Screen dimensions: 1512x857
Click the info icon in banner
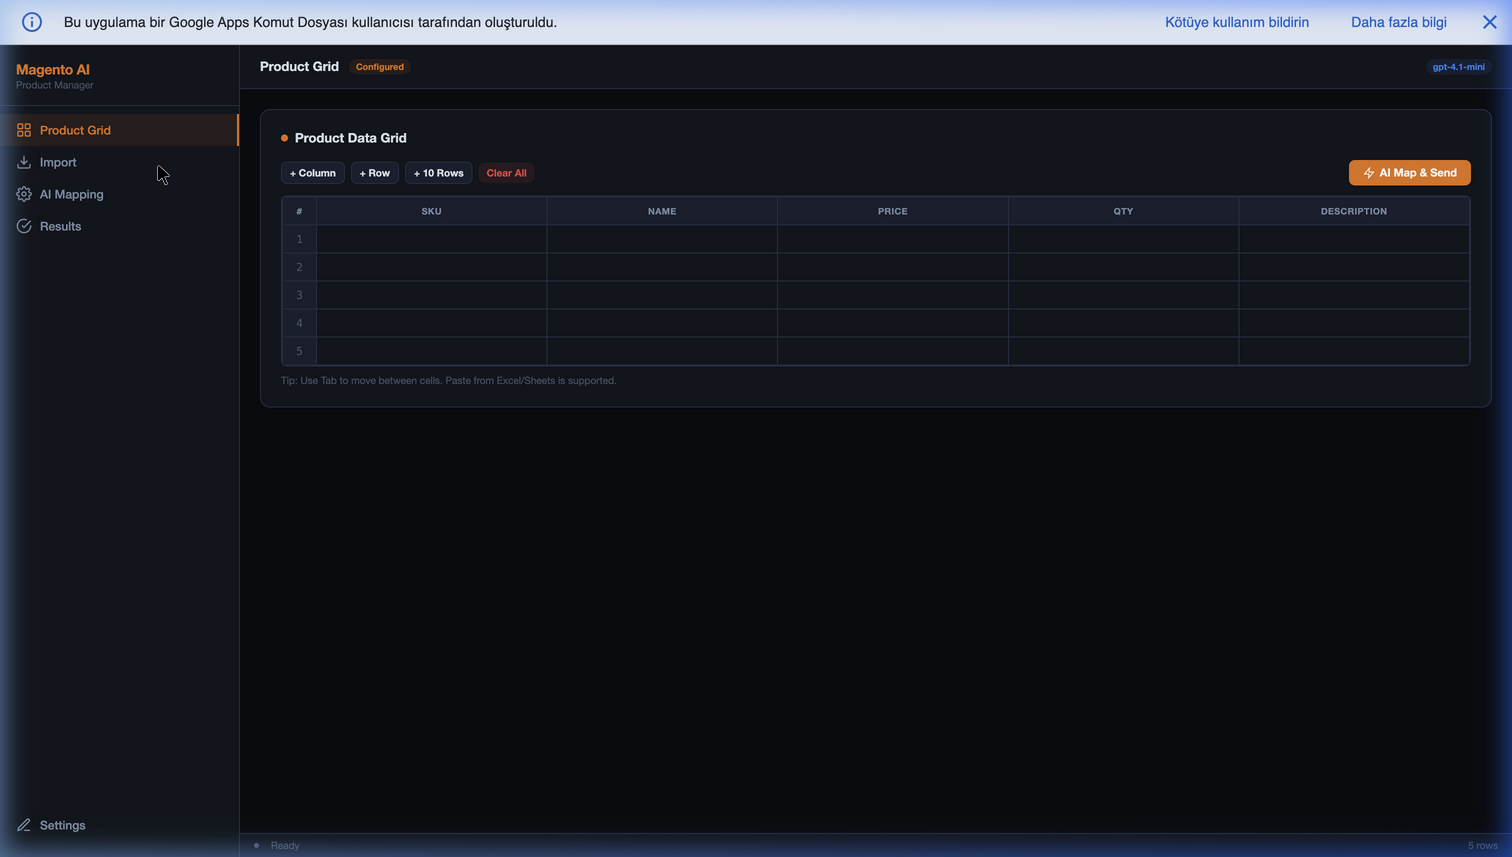coord(32,22)
